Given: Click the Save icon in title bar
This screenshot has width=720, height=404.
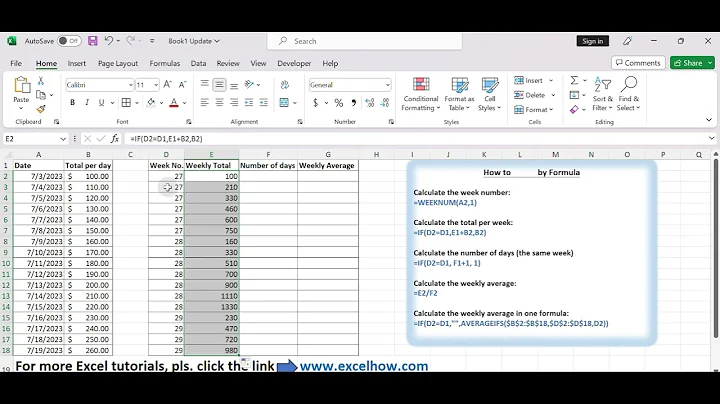Looking at the screenshot, I should pos(93,41).
